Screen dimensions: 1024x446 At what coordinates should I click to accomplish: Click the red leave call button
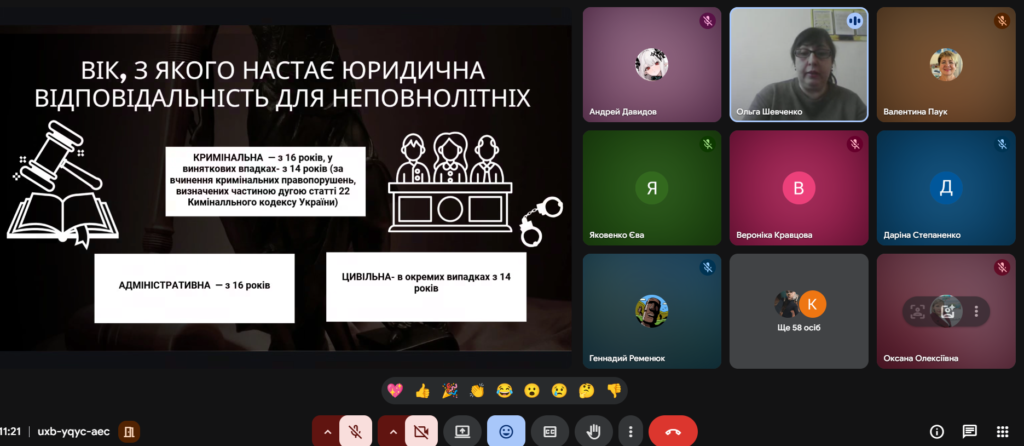[673, 431]
